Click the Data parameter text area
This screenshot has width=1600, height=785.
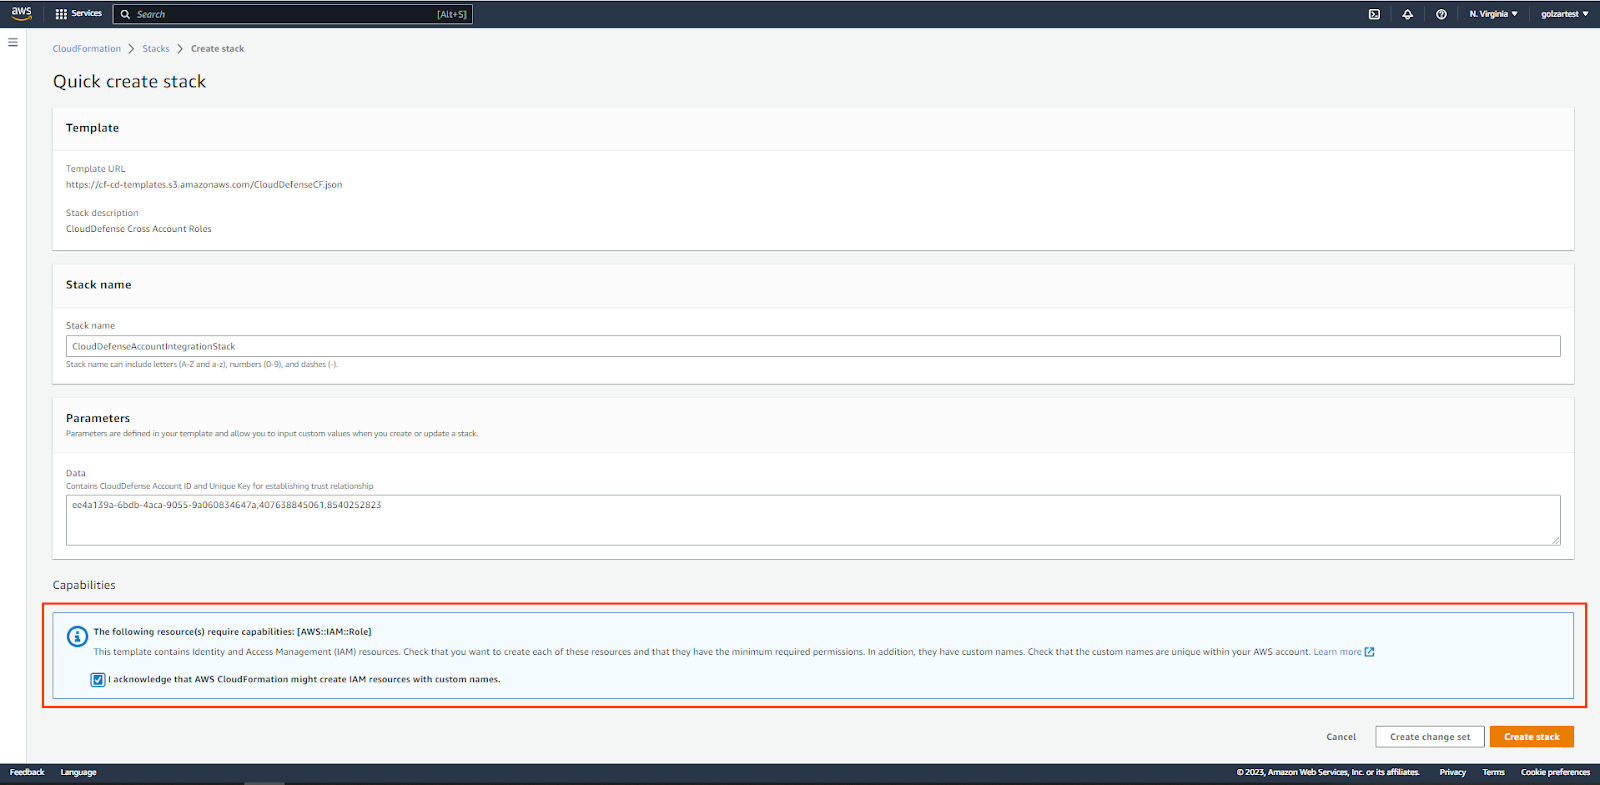point(813,520)
